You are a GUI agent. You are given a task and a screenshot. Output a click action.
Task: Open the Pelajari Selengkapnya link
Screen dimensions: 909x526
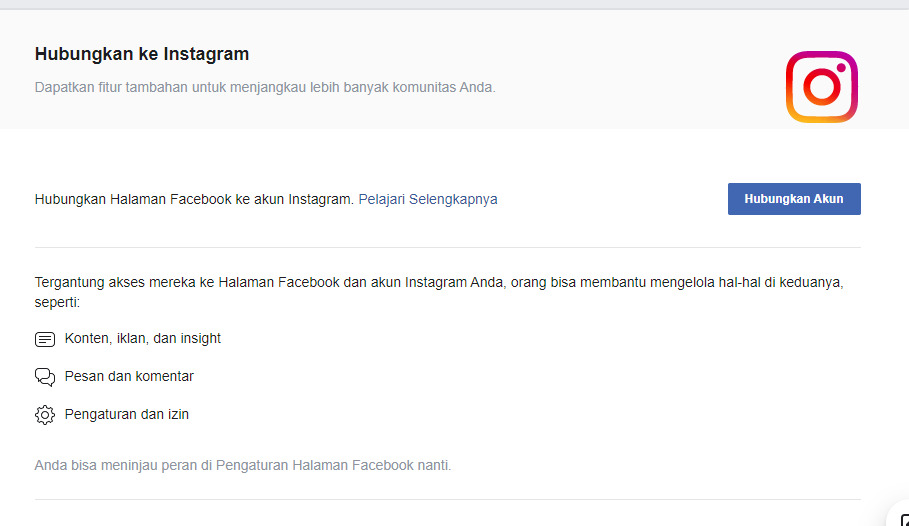[428, 199]
